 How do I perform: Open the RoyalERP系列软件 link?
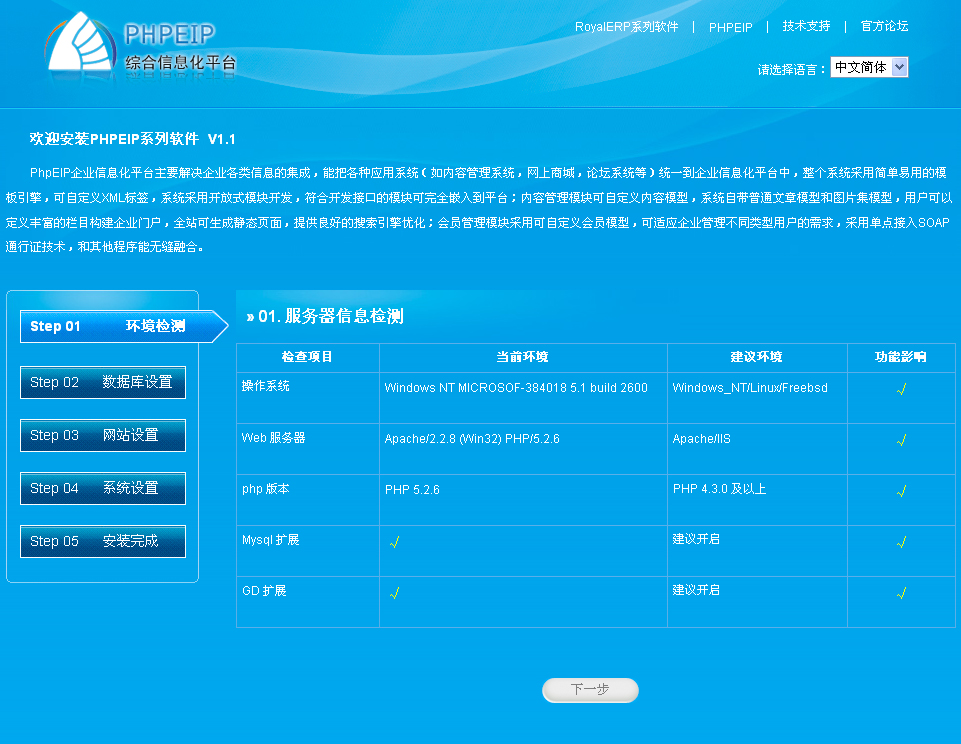click(x=626, y=26)
